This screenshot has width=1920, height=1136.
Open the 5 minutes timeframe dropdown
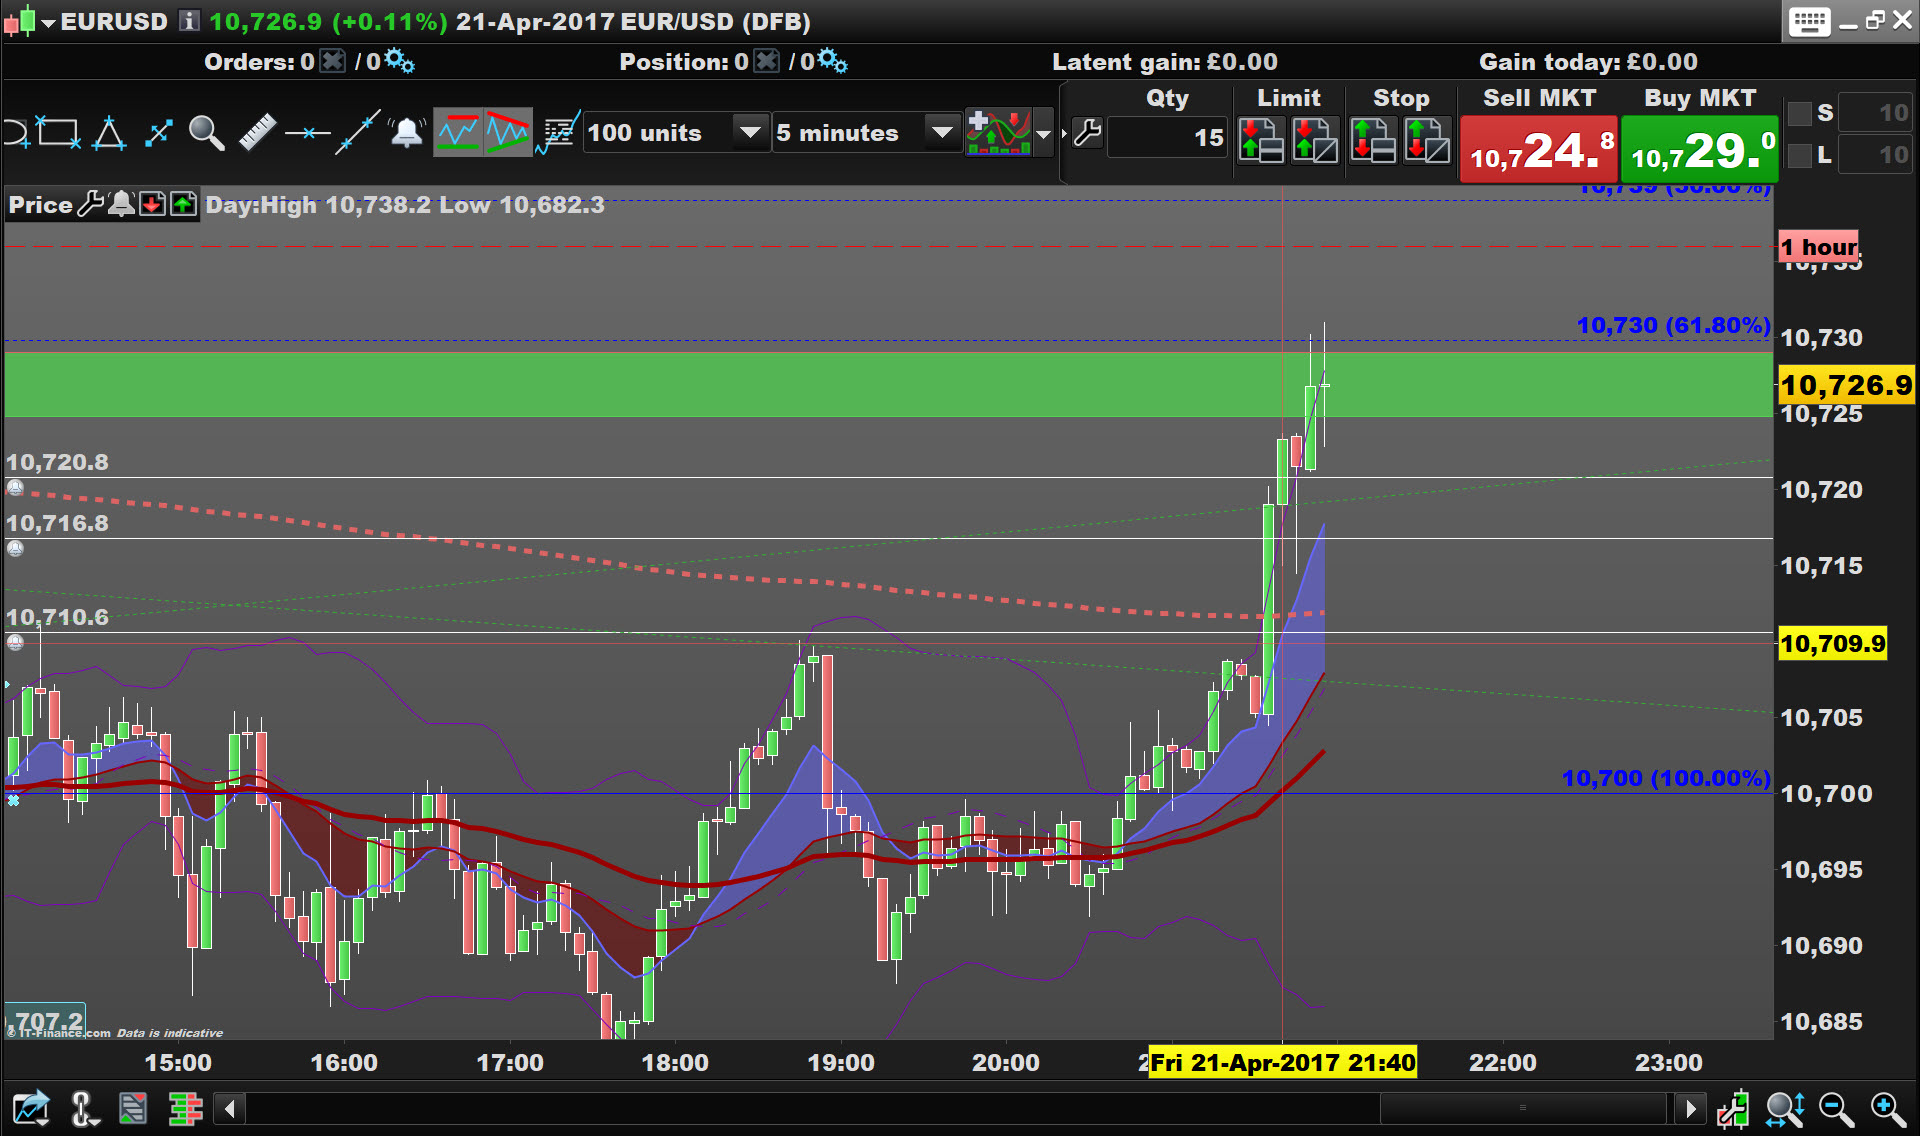[x=941, y=133]
